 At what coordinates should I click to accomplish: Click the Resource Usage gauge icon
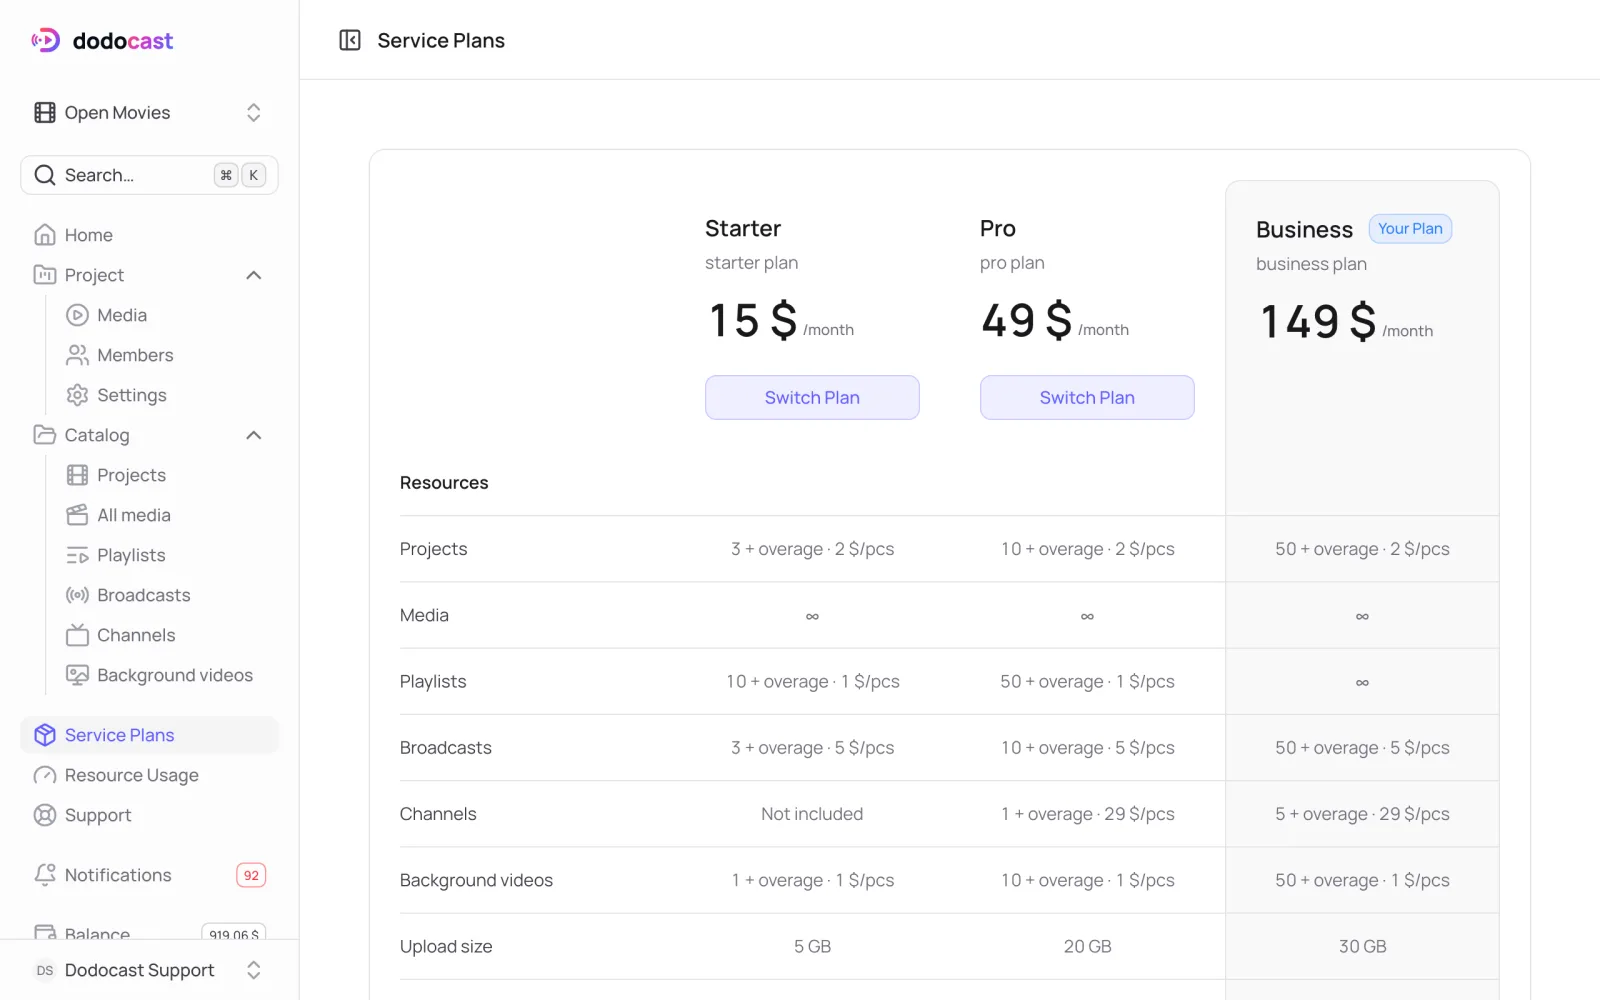click(x=45, y=775)
